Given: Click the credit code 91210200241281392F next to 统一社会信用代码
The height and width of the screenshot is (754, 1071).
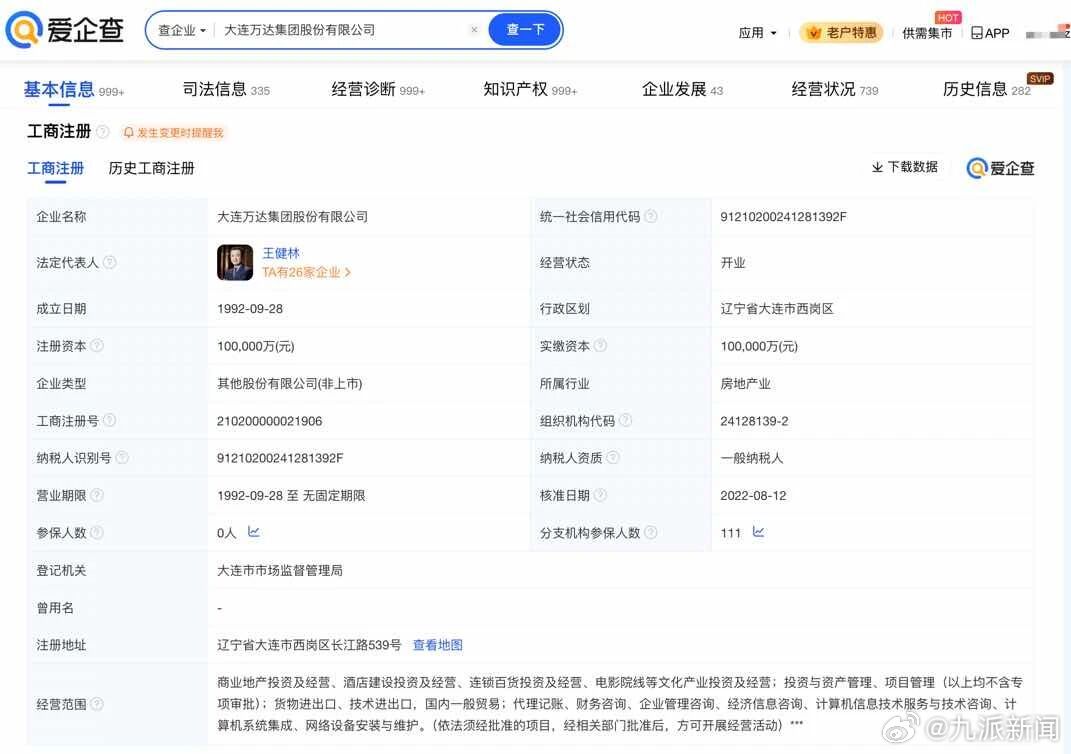Looking at the screenshot, I should pyautogui.click(x=783, y=217).
